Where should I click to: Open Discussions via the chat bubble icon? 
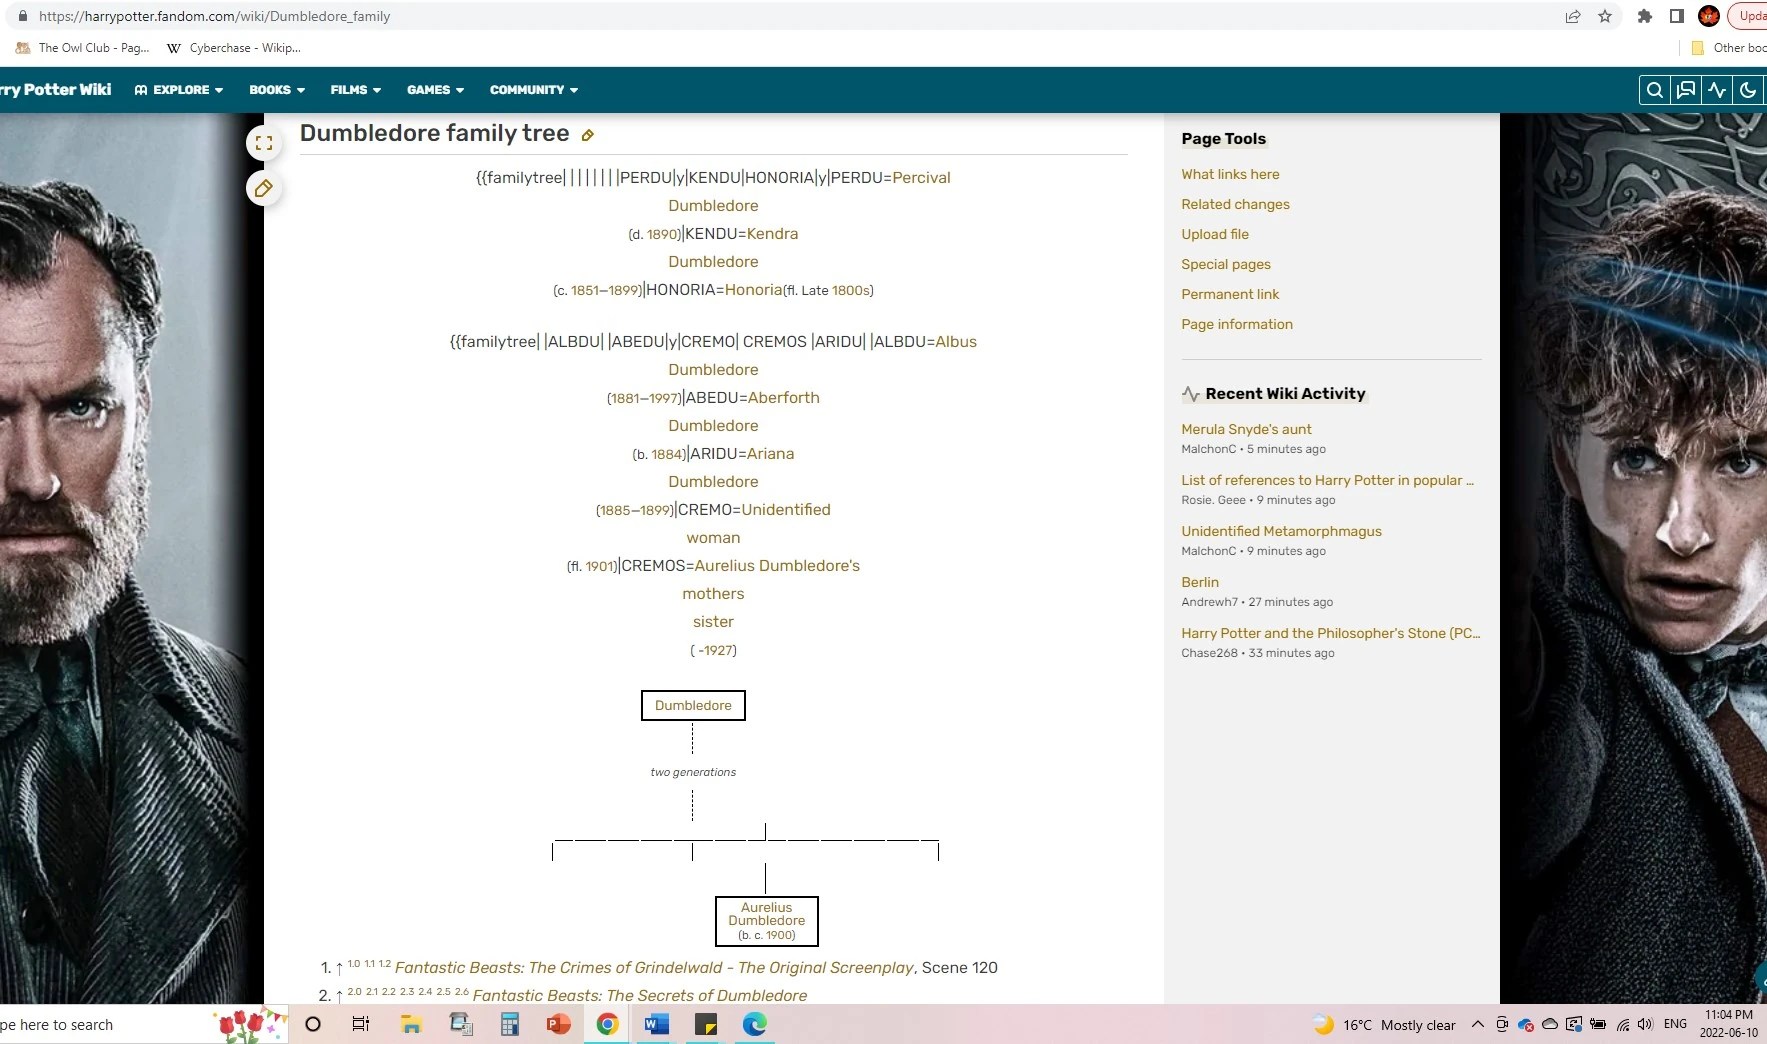(x=1683, y=90)
